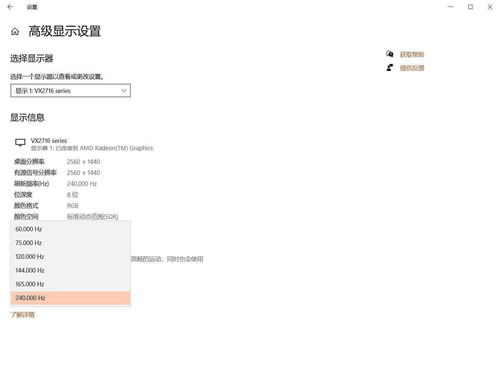Open the 提供反馈 link

click(412, 68)
